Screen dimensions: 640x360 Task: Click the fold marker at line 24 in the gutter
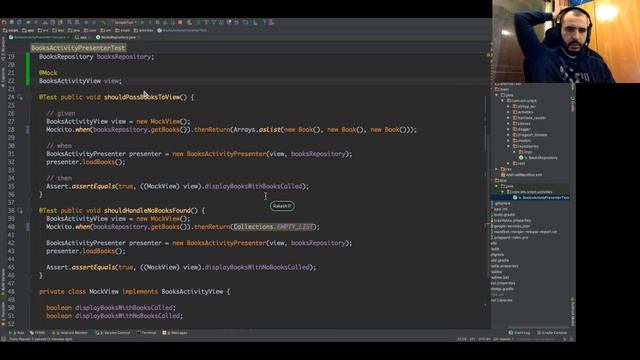[30, 97]
